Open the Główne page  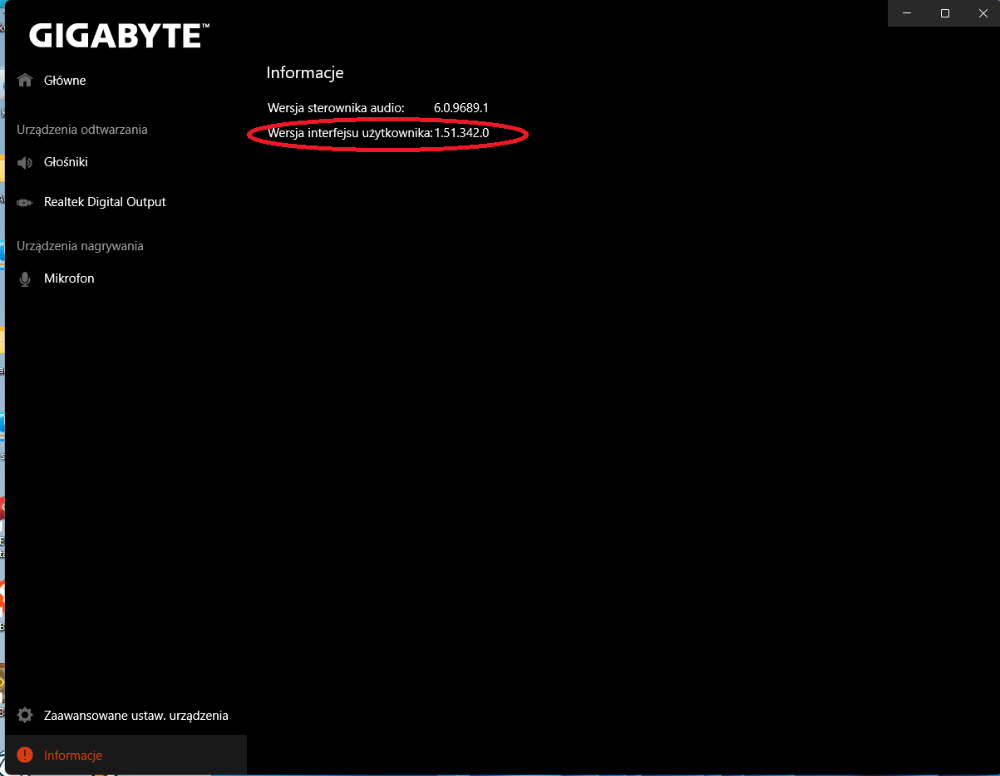click(65, 80)
